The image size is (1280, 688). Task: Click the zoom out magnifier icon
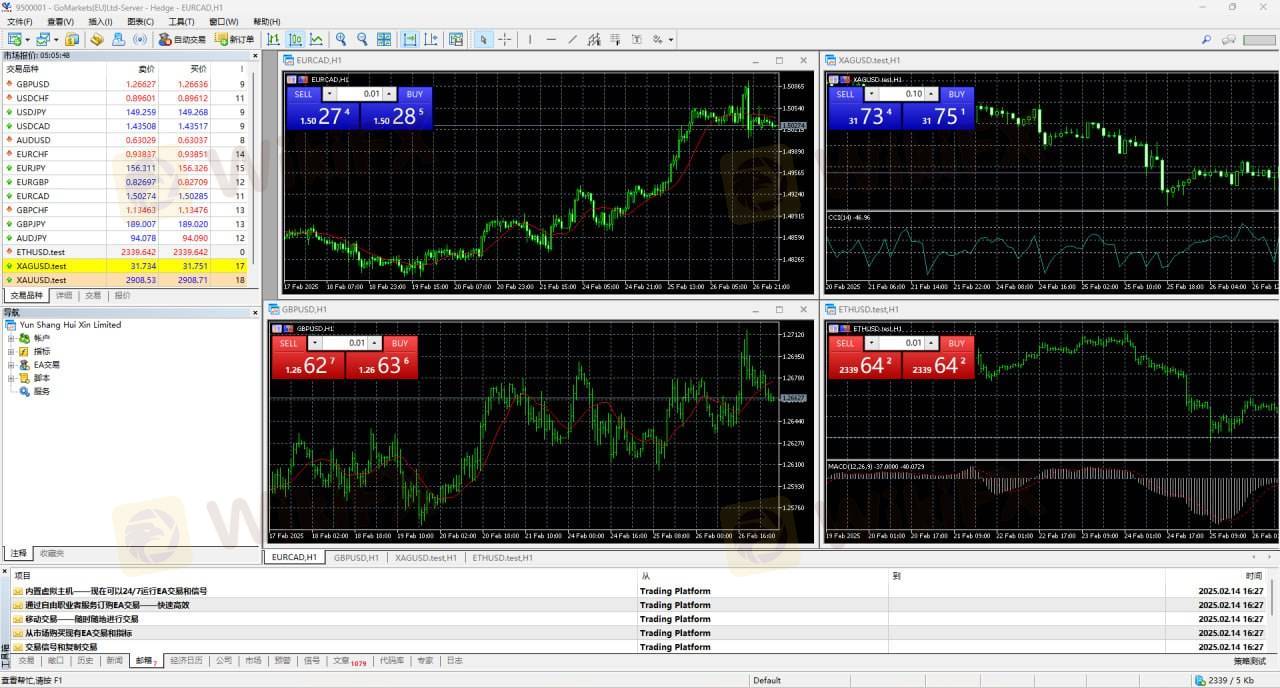[x=362, y=40]
